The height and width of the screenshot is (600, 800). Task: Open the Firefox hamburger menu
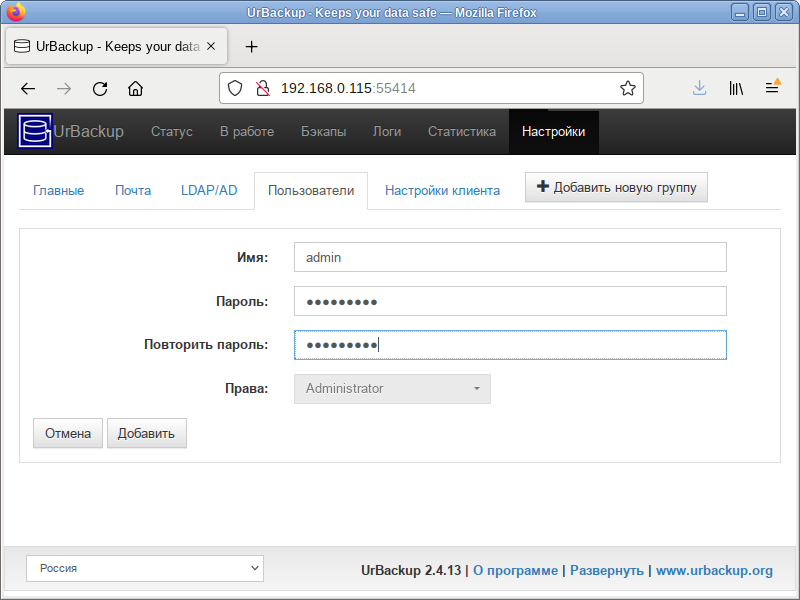(x=772, y=88)
